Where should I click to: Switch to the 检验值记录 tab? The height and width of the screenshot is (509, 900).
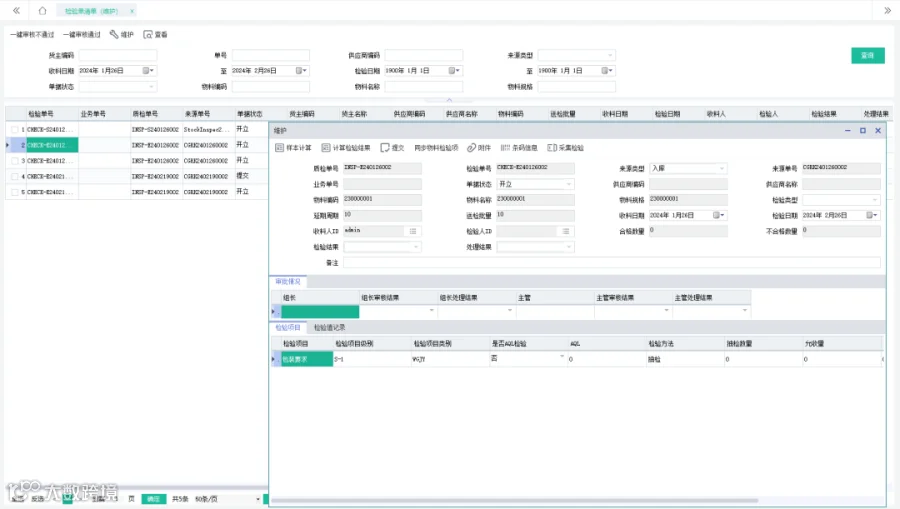329,328
